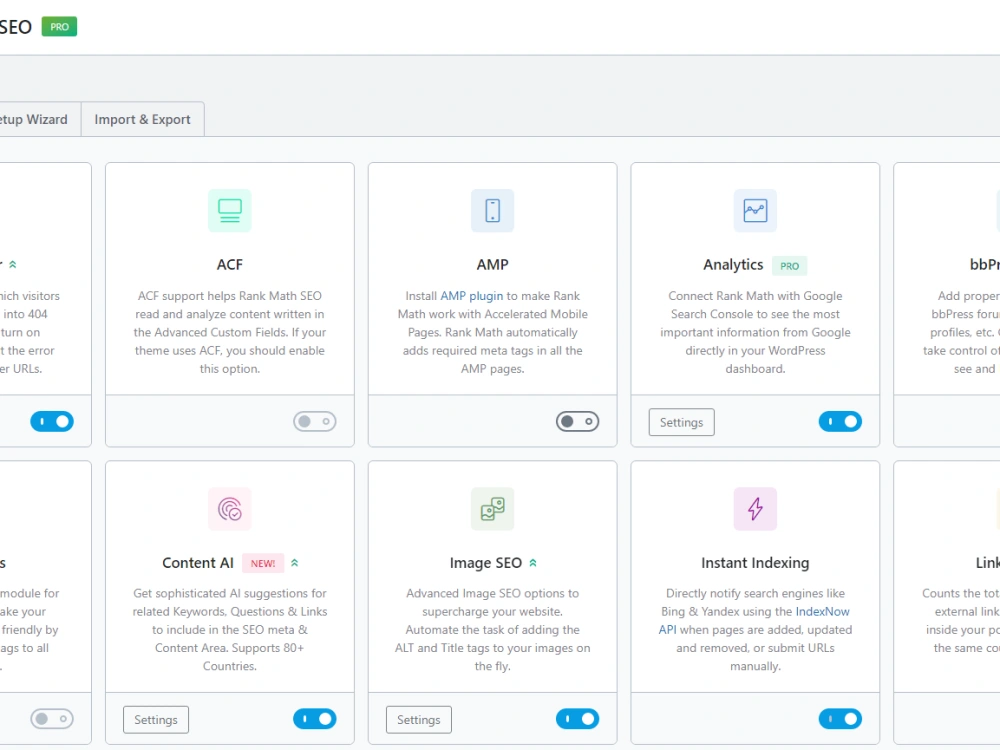Click the ACF module monitor icon
The image size is (1000, 750).
click(x=230, y=210)
